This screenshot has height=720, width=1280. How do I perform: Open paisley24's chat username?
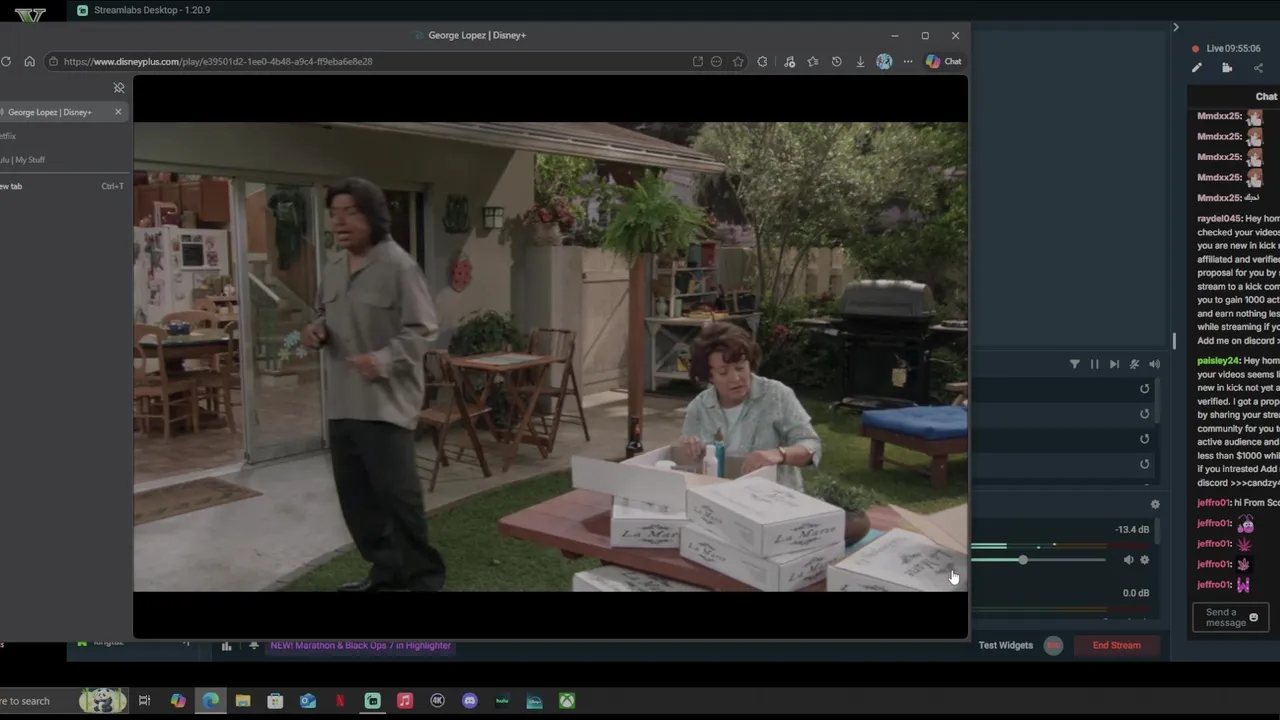pyautogui.click(x=1218, y=360)
